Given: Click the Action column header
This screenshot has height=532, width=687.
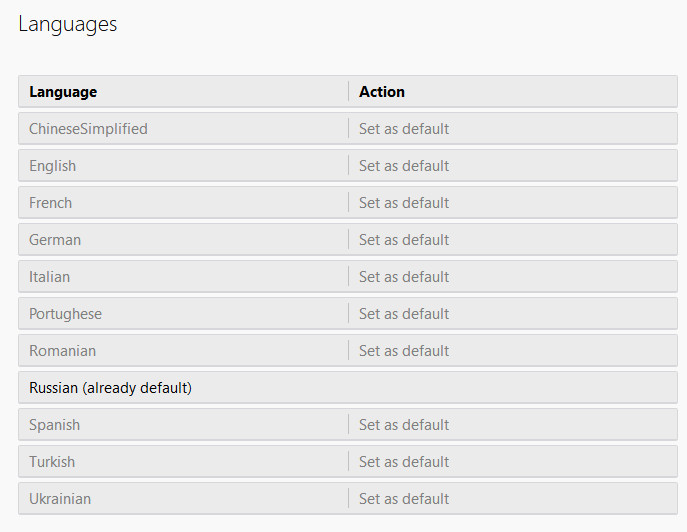Looking at the screenshot, I should (x=382, y=92).
